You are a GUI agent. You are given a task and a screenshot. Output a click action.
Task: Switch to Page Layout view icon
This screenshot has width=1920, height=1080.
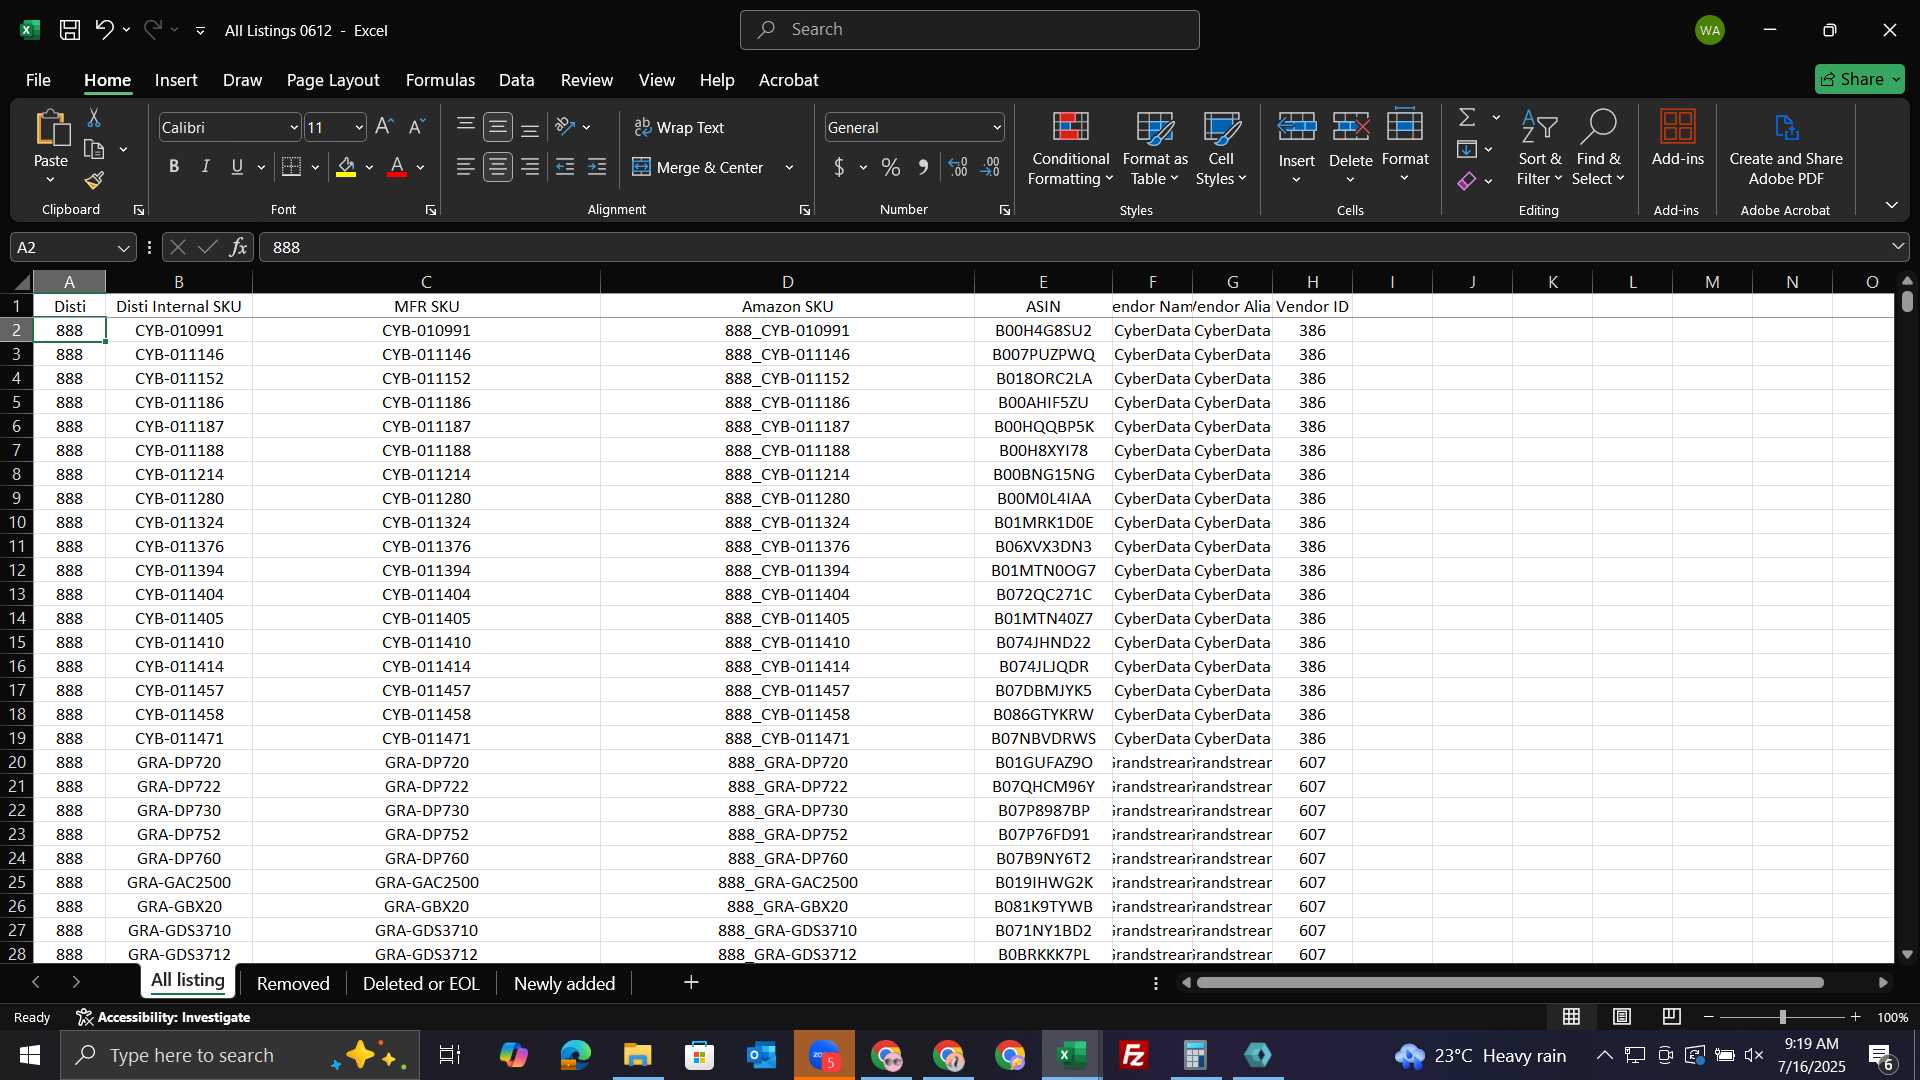tap(1622, 1017)
